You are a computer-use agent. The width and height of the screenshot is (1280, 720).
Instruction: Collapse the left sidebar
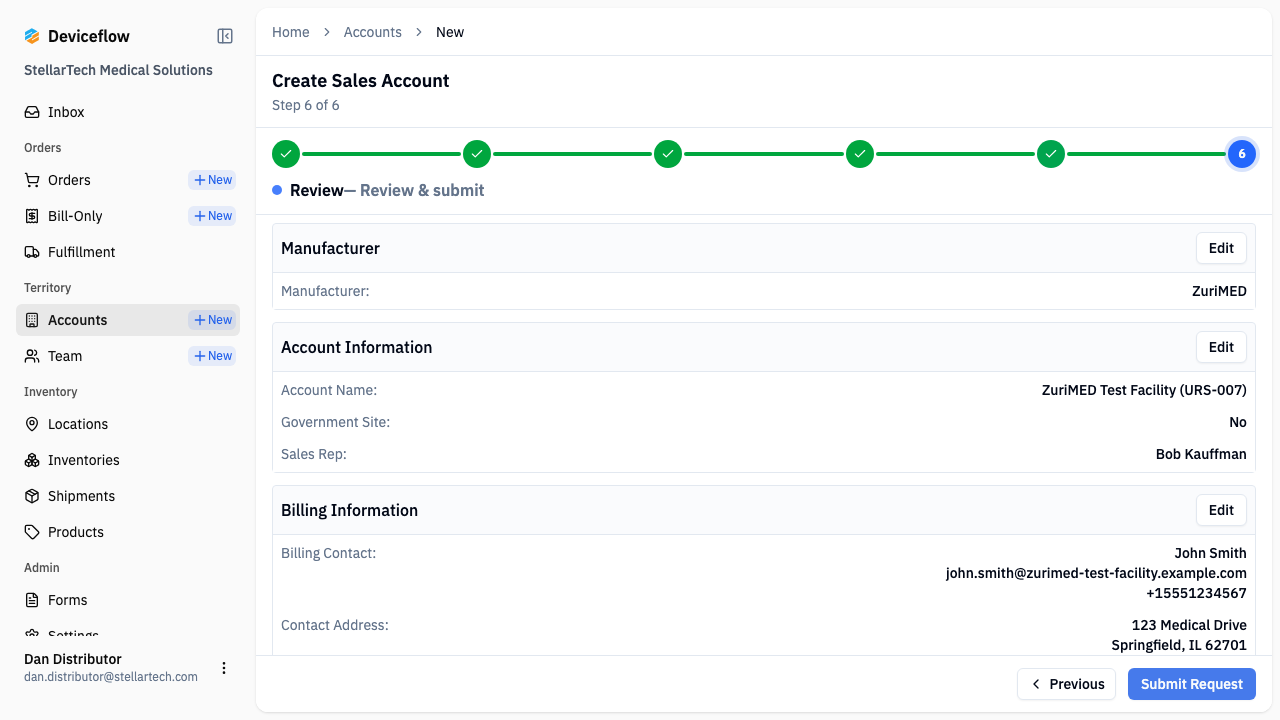pyautogui.click(x=224, y=35)
